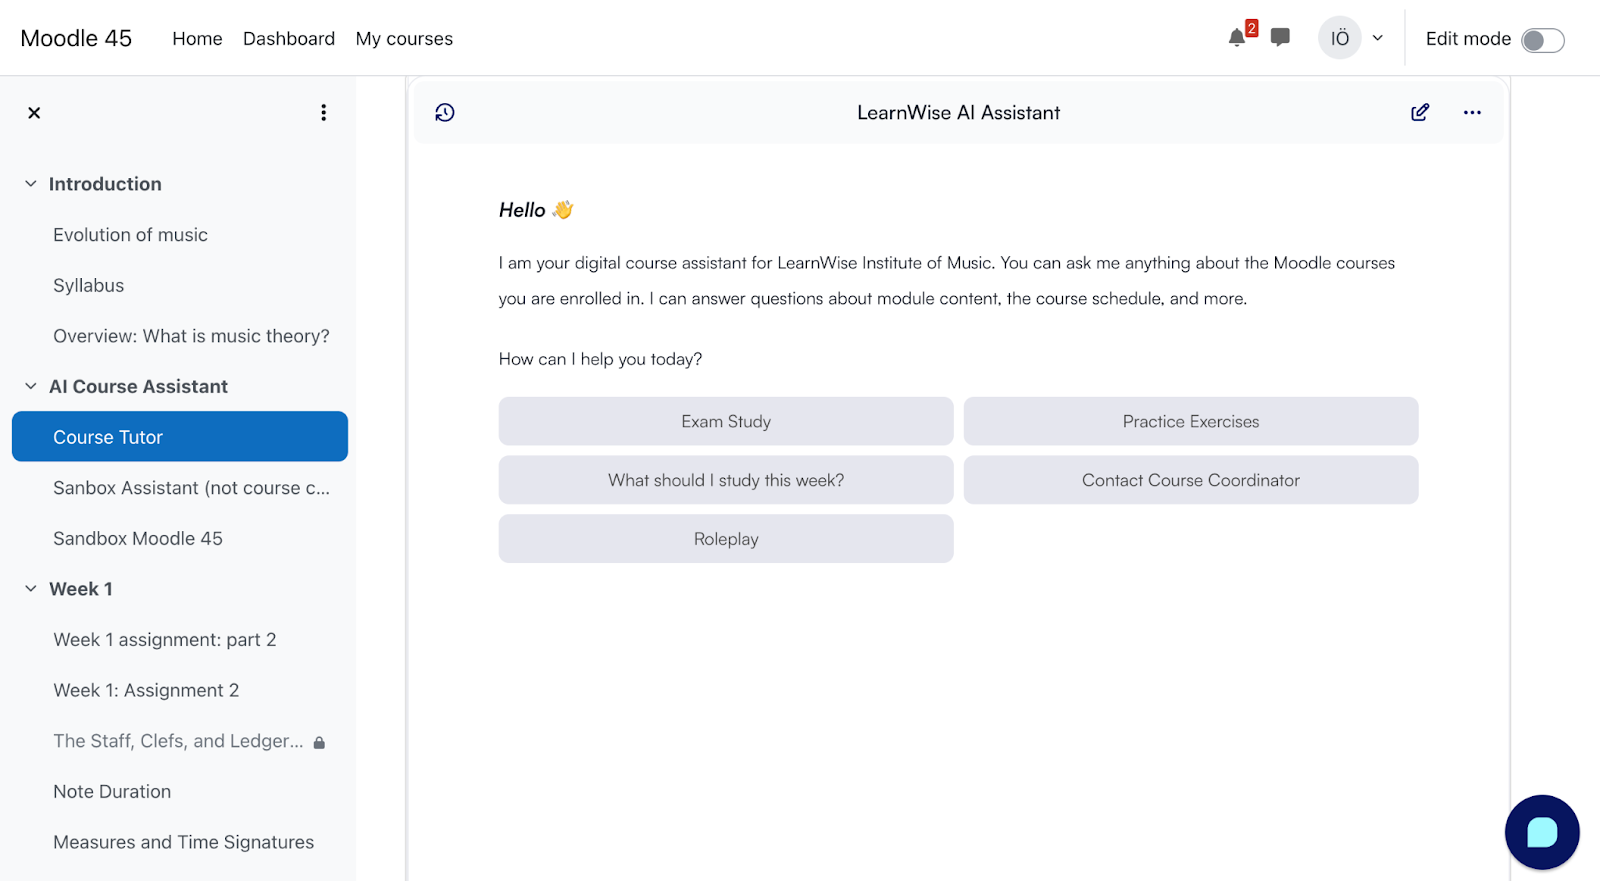Expand the user menu dropdown arrow
This screenshot has height=881, width=1600.
point(1378,38)
